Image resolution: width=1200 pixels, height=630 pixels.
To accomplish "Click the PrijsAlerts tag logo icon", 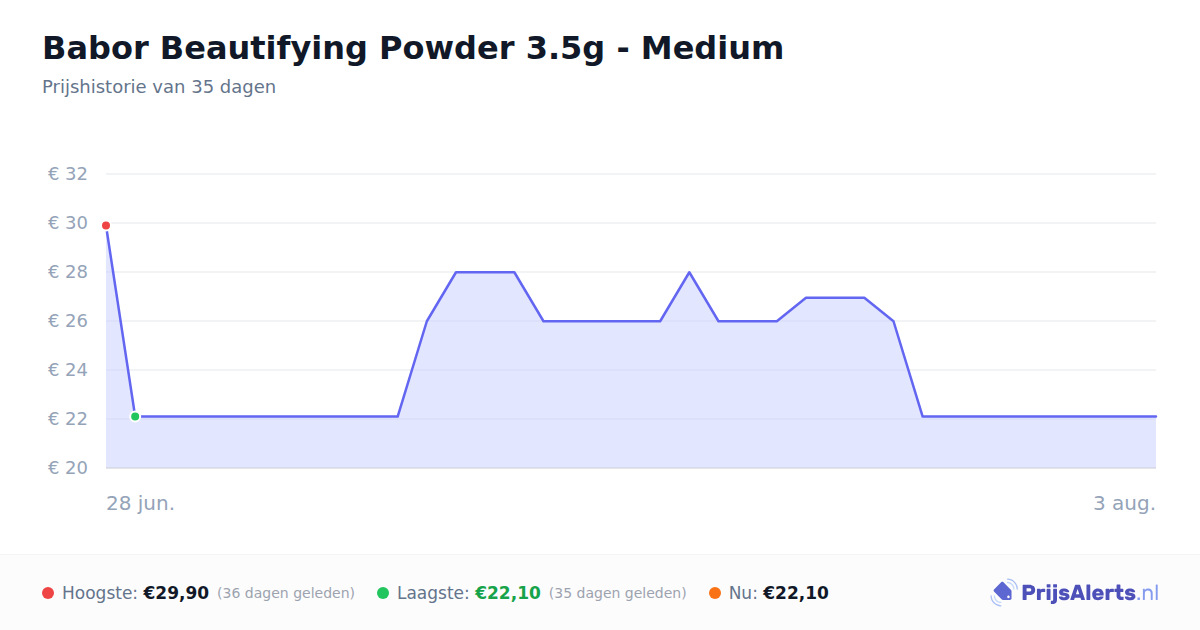I will [1003, 593].
